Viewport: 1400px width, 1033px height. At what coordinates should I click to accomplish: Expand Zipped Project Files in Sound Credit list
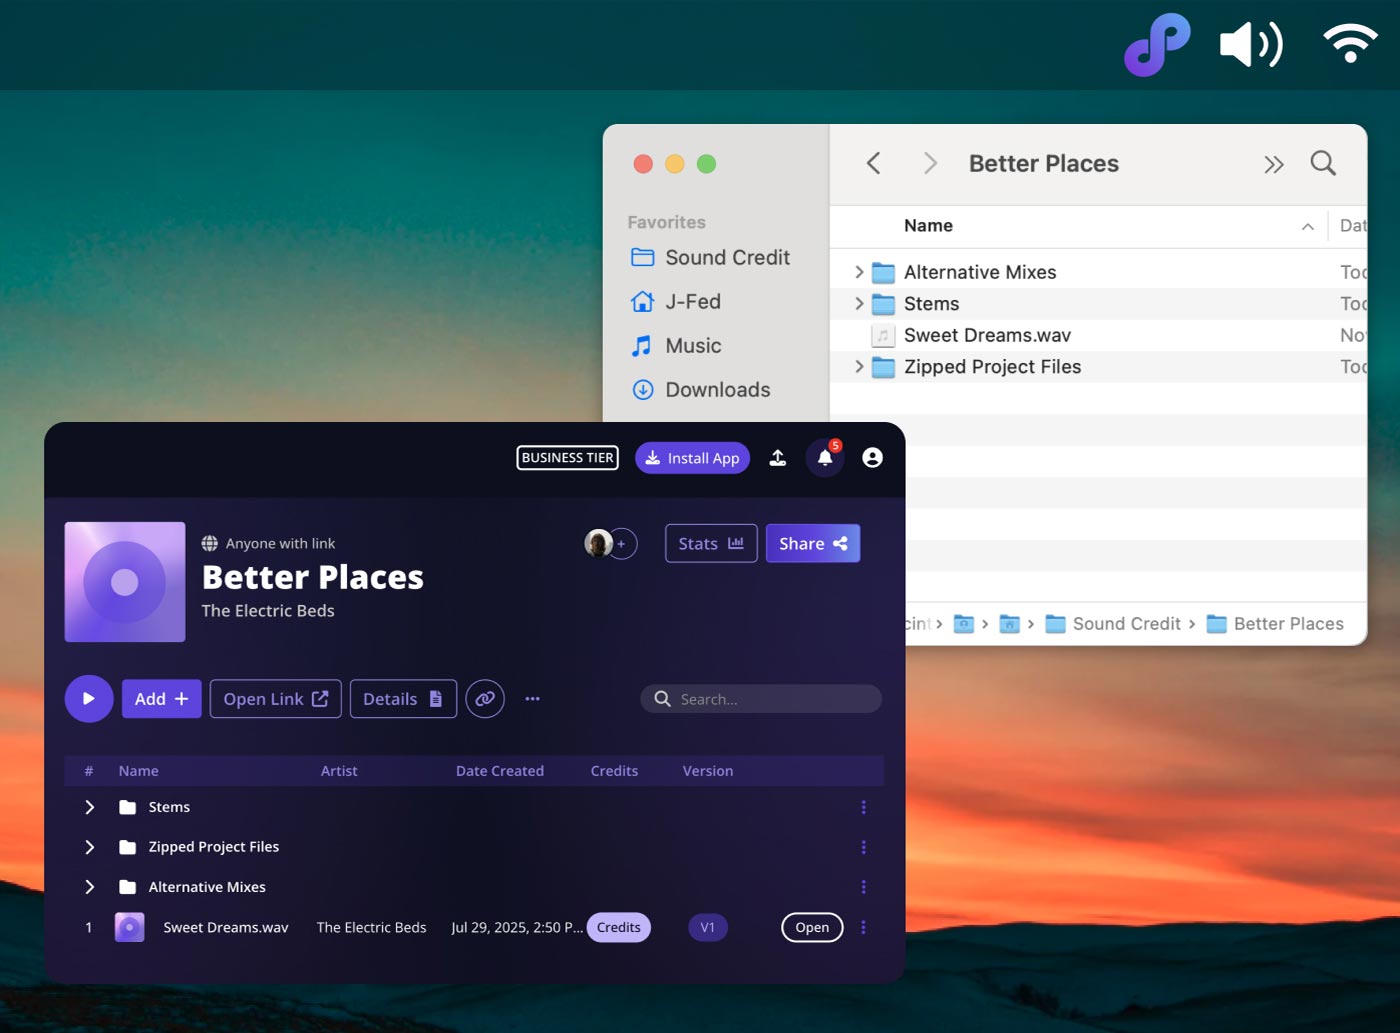(x=89, y=847)
